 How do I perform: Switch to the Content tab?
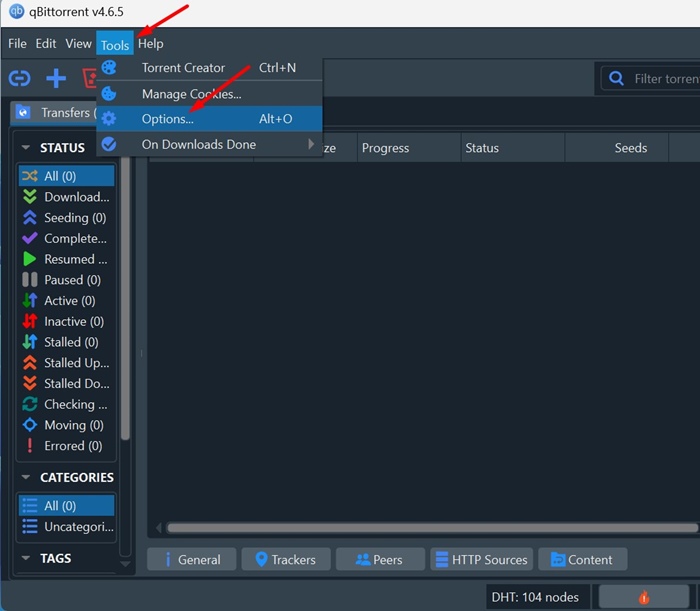tap(583, 559)
